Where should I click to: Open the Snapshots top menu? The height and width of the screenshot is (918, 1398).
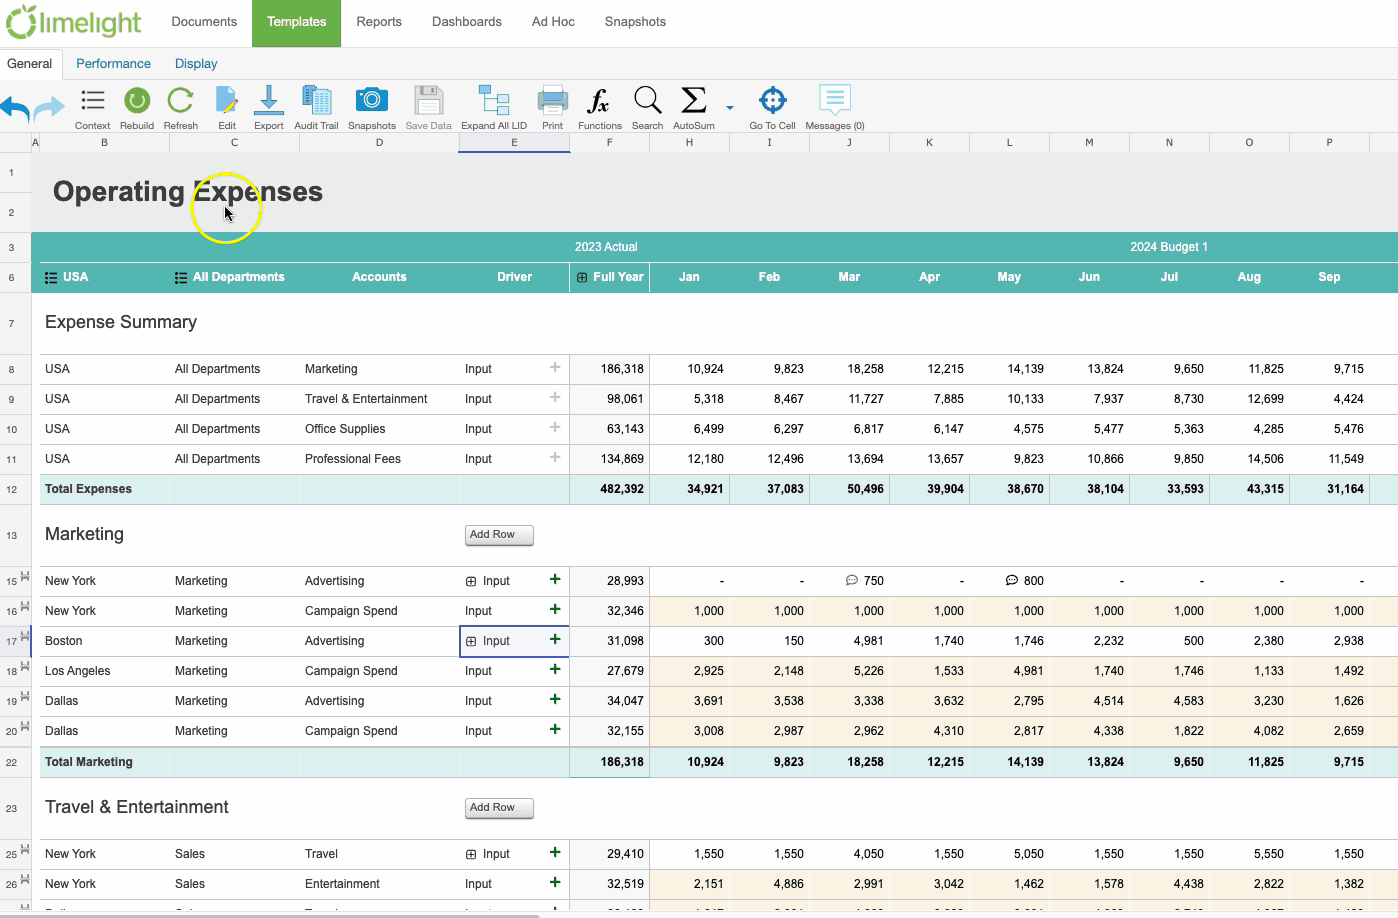635,22
